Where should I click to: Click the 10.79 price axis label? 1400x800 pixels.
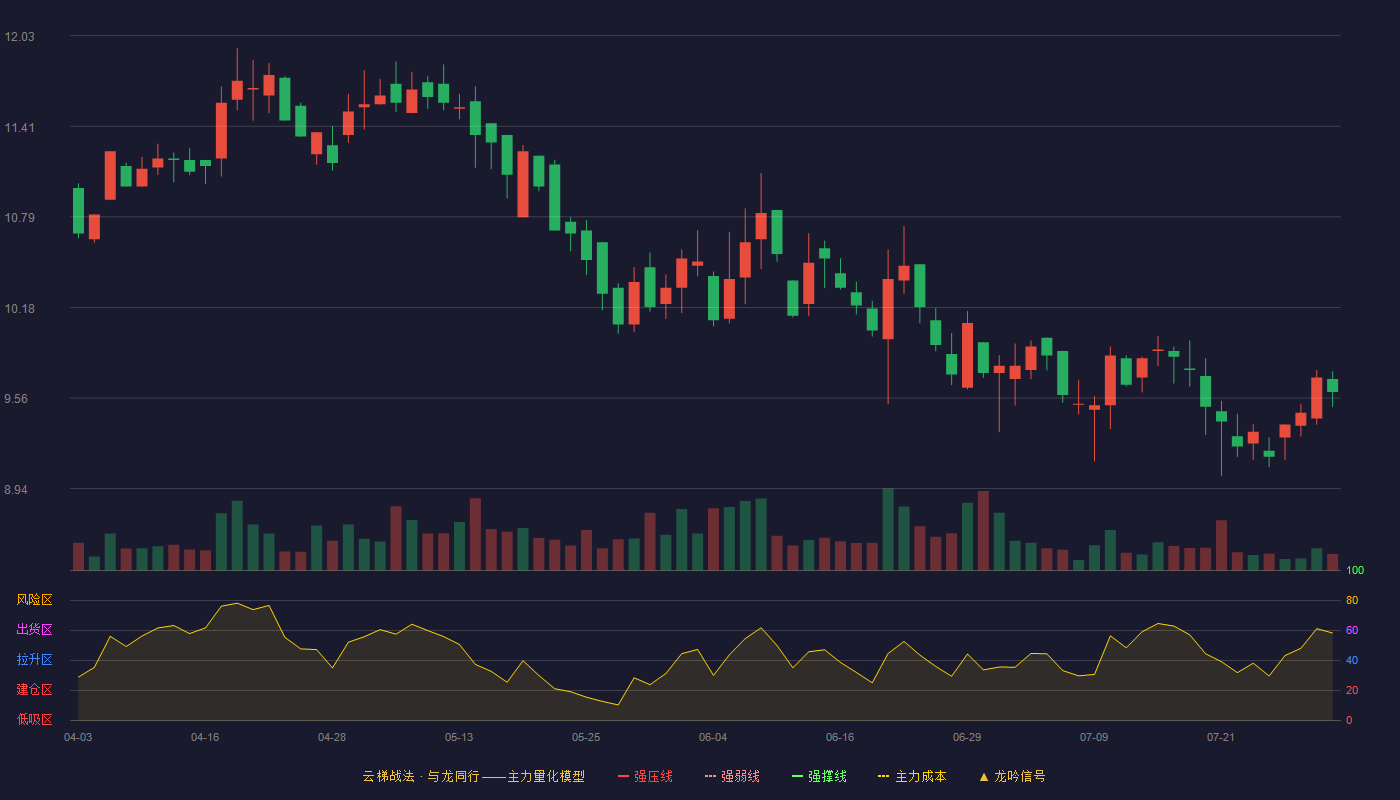[x=19, y=218]
